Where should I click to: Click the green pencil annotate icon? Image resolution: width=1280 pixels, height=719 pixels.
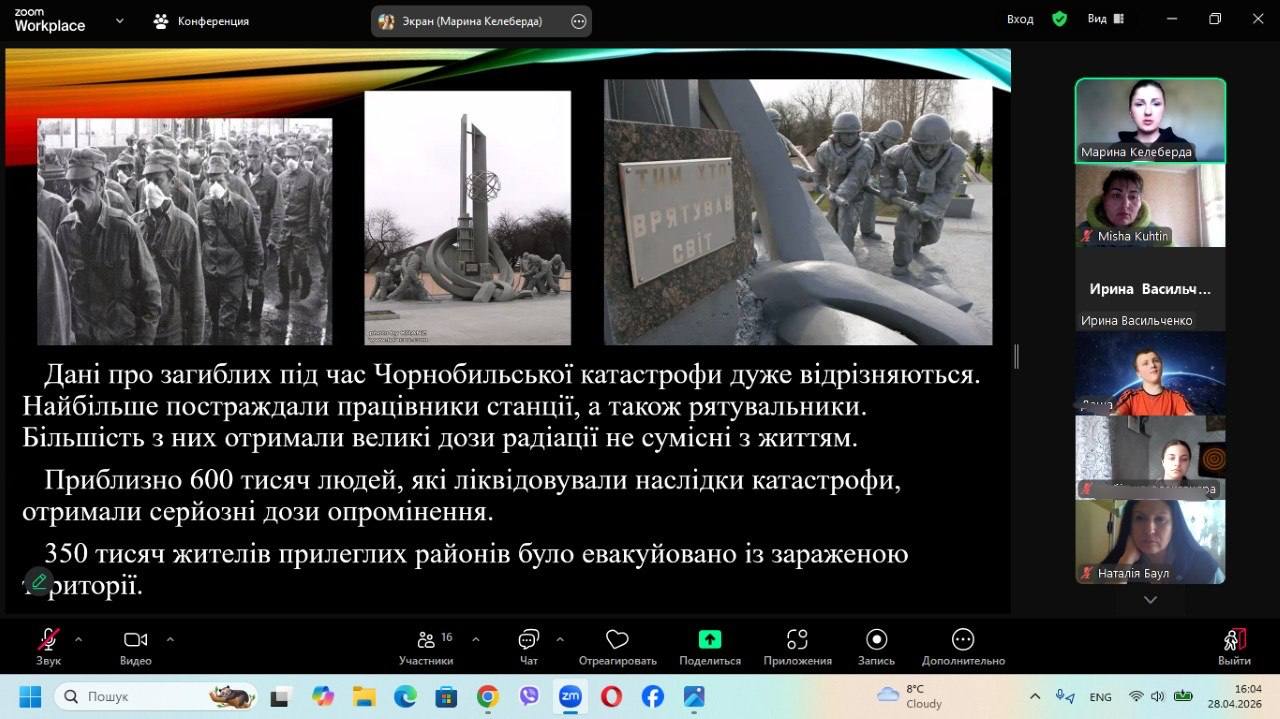click(39, 581)
